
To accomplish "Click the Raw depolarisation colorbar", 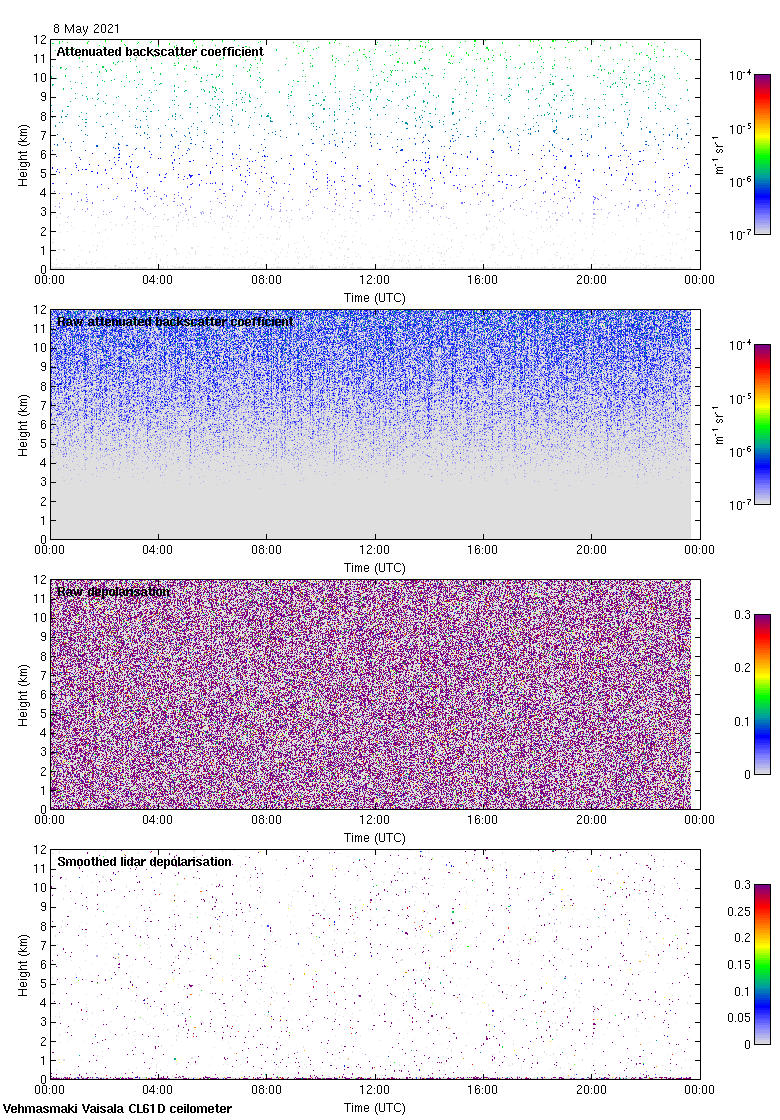I will click(x=761, y=694).
